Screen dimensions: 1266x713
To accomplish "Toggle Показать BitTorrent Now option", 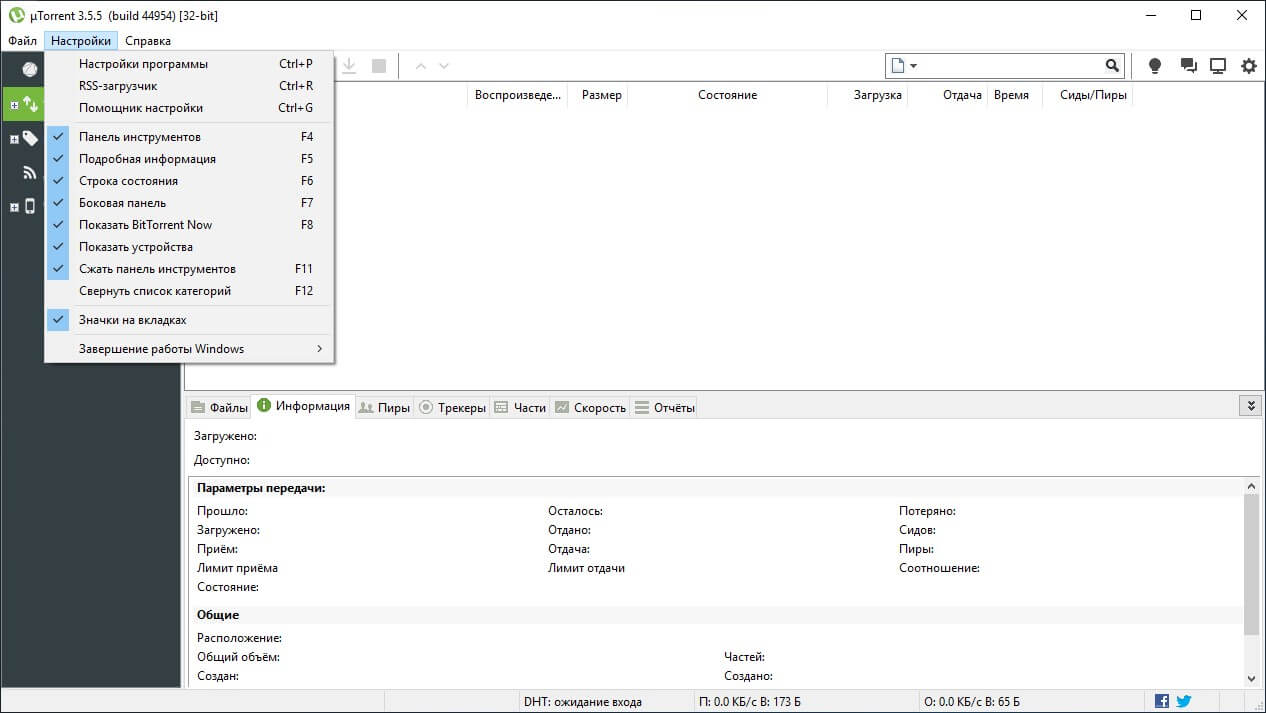I will [189, 225].
